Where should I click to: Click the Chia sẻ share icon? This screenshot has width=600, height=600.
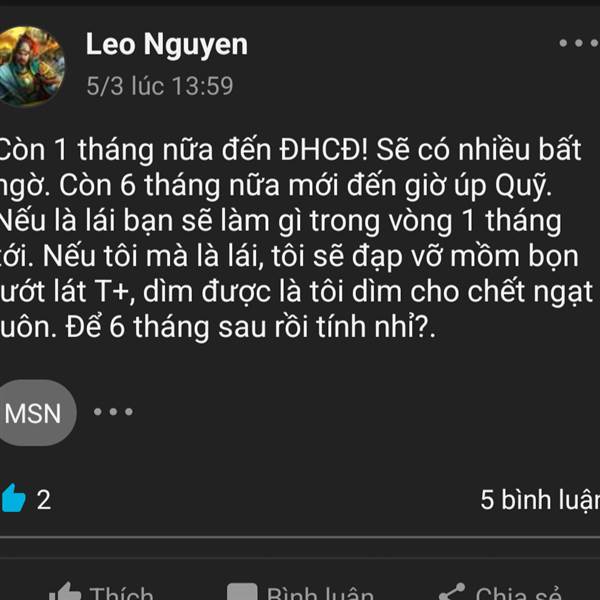coord(452,592)
